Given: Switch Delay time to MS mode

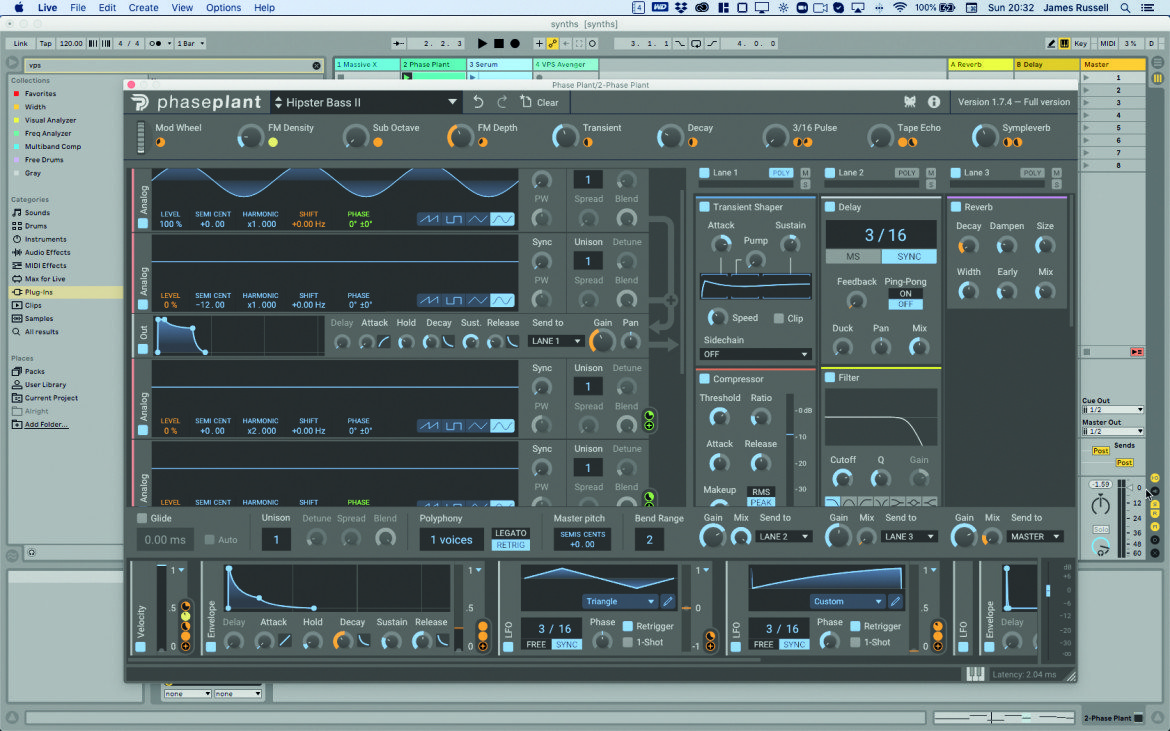Looking at the screenshot, I should click(x=853, y=257).
